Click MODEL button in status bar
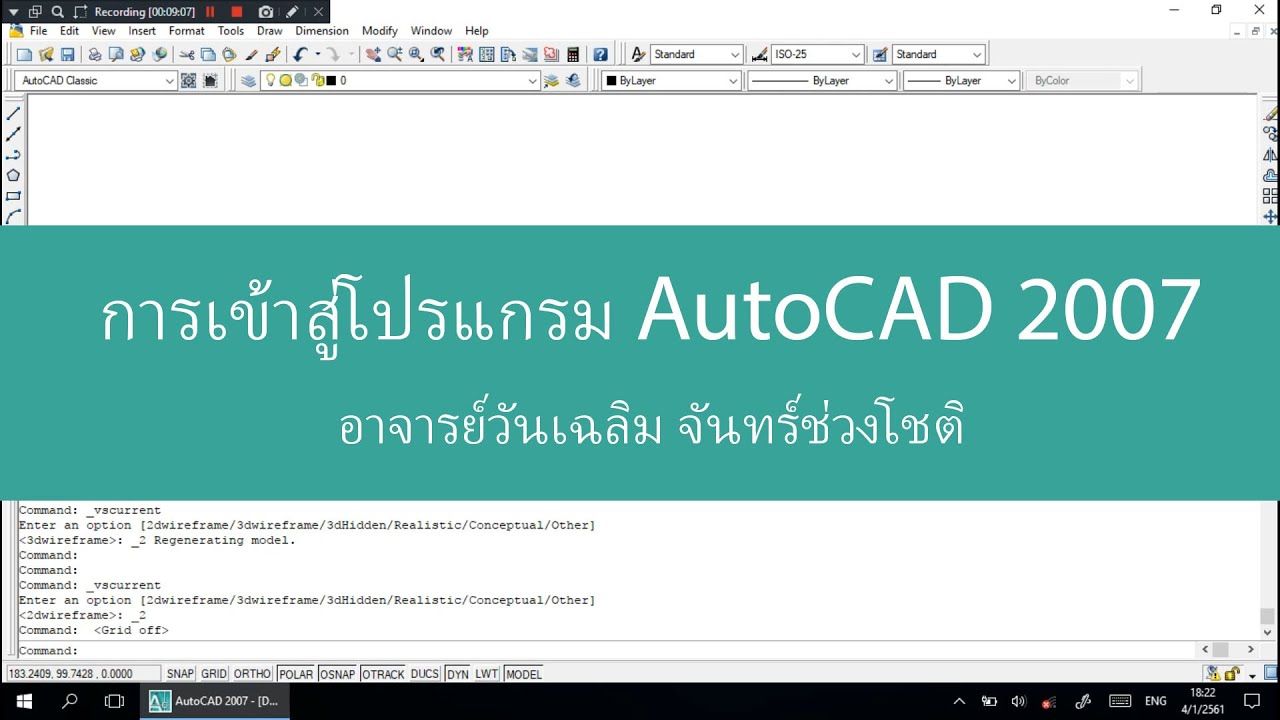This screenshot has height=720, width=1280. click(x=524, y=674)
